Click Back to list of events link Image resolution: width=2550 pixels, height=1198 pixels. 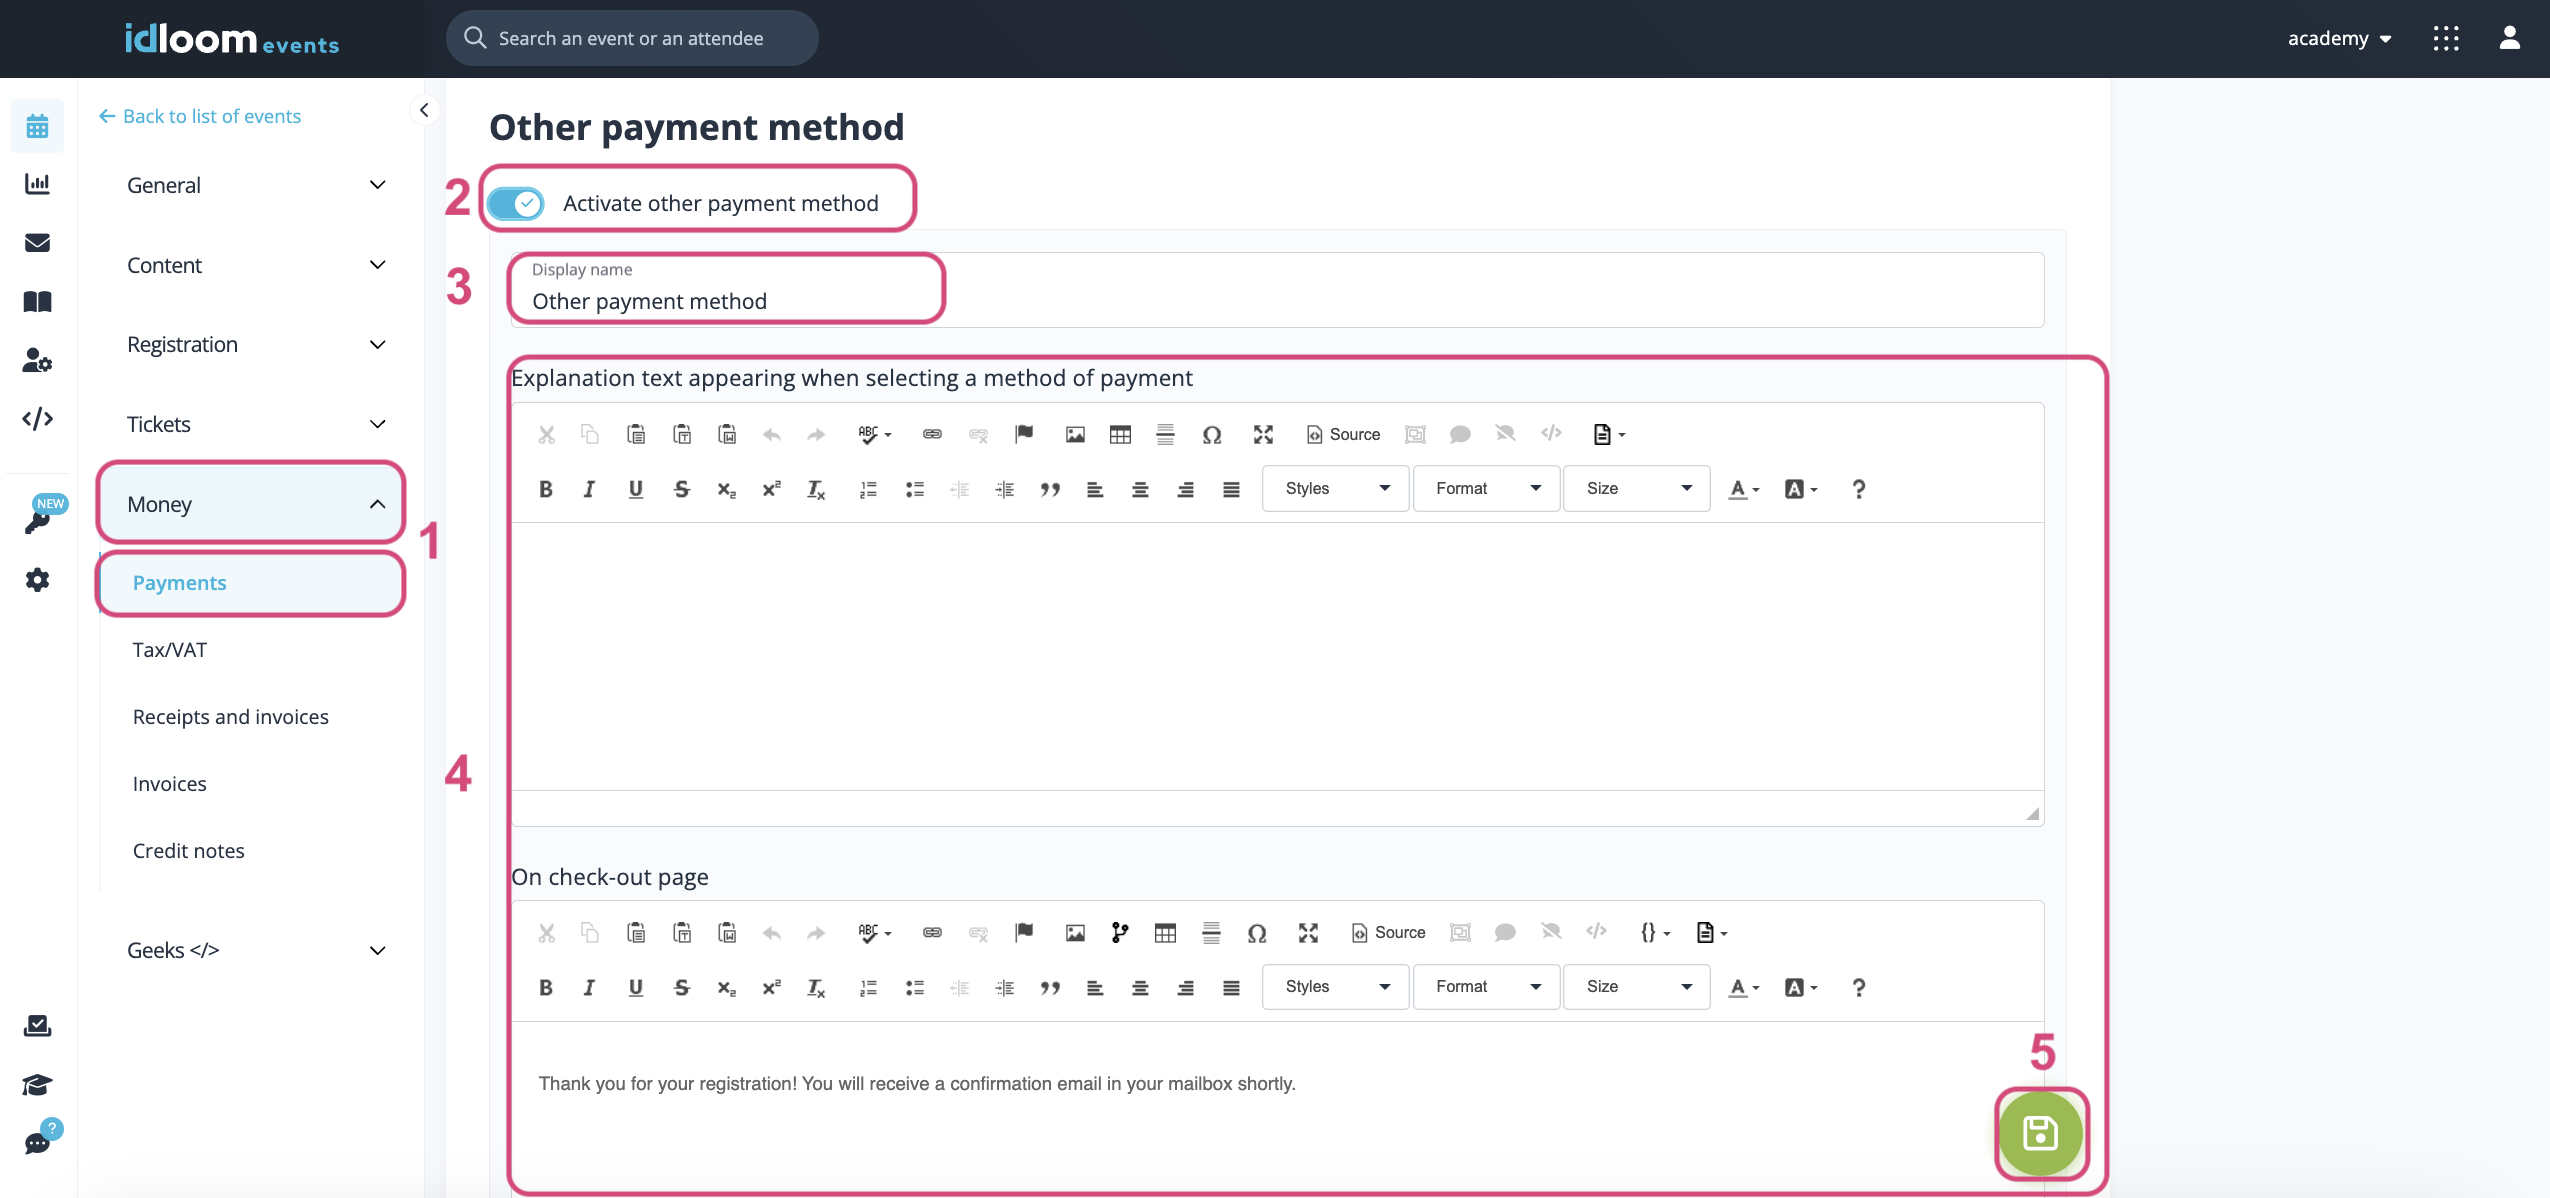(200, 116)
